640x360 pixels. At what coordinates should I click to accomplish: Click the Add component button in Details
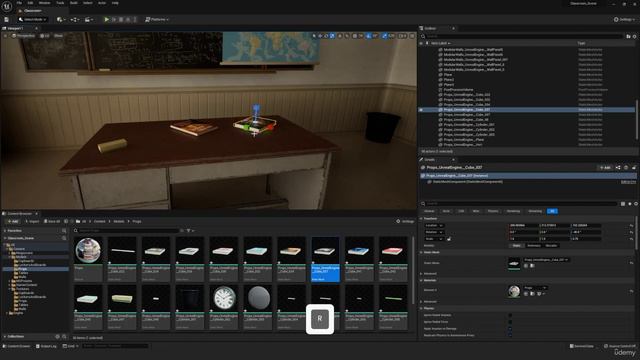tap(605, 167)
